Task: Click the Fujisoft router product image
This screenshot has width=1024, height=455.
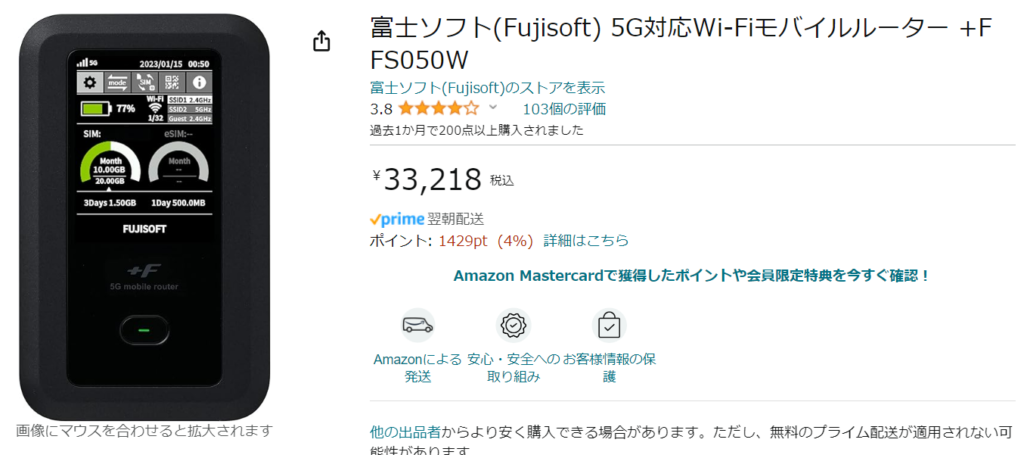Action: click(144, 217)
